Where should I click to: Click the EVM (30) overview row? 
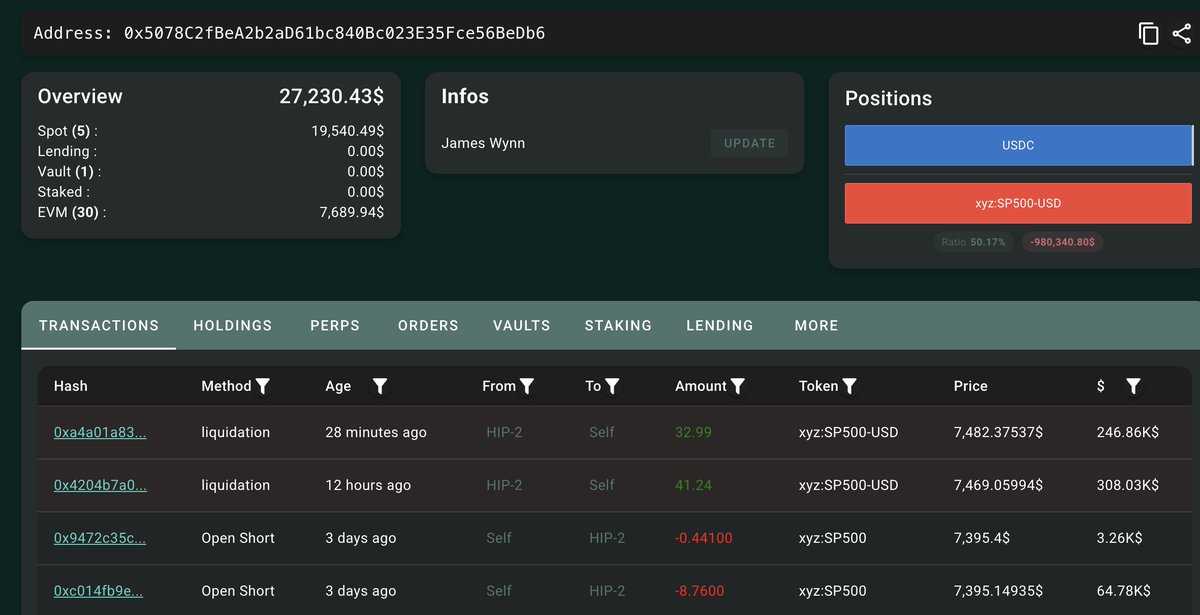pos(211,212)
